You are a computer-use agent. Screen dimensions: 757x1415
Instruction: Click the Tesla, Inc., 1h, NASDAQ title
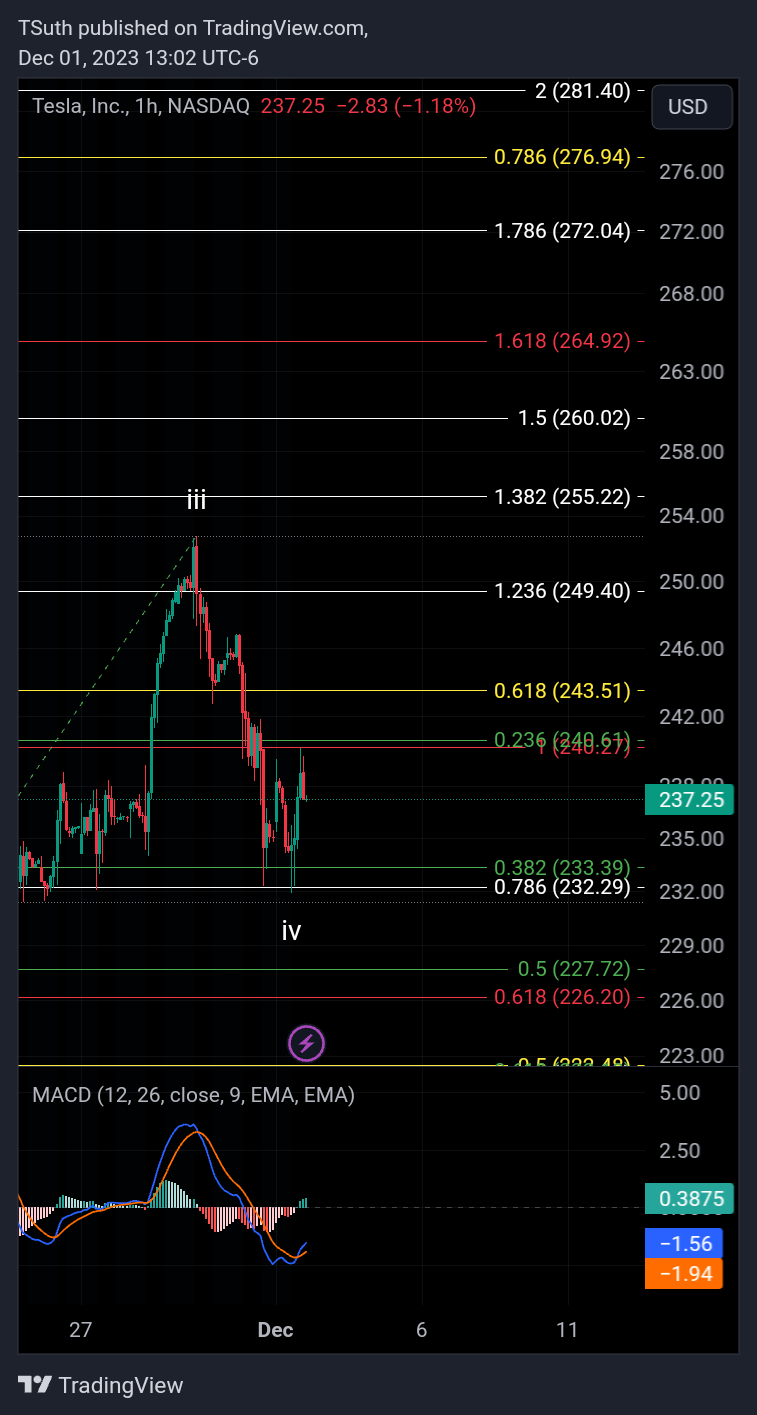click(141, 106)
